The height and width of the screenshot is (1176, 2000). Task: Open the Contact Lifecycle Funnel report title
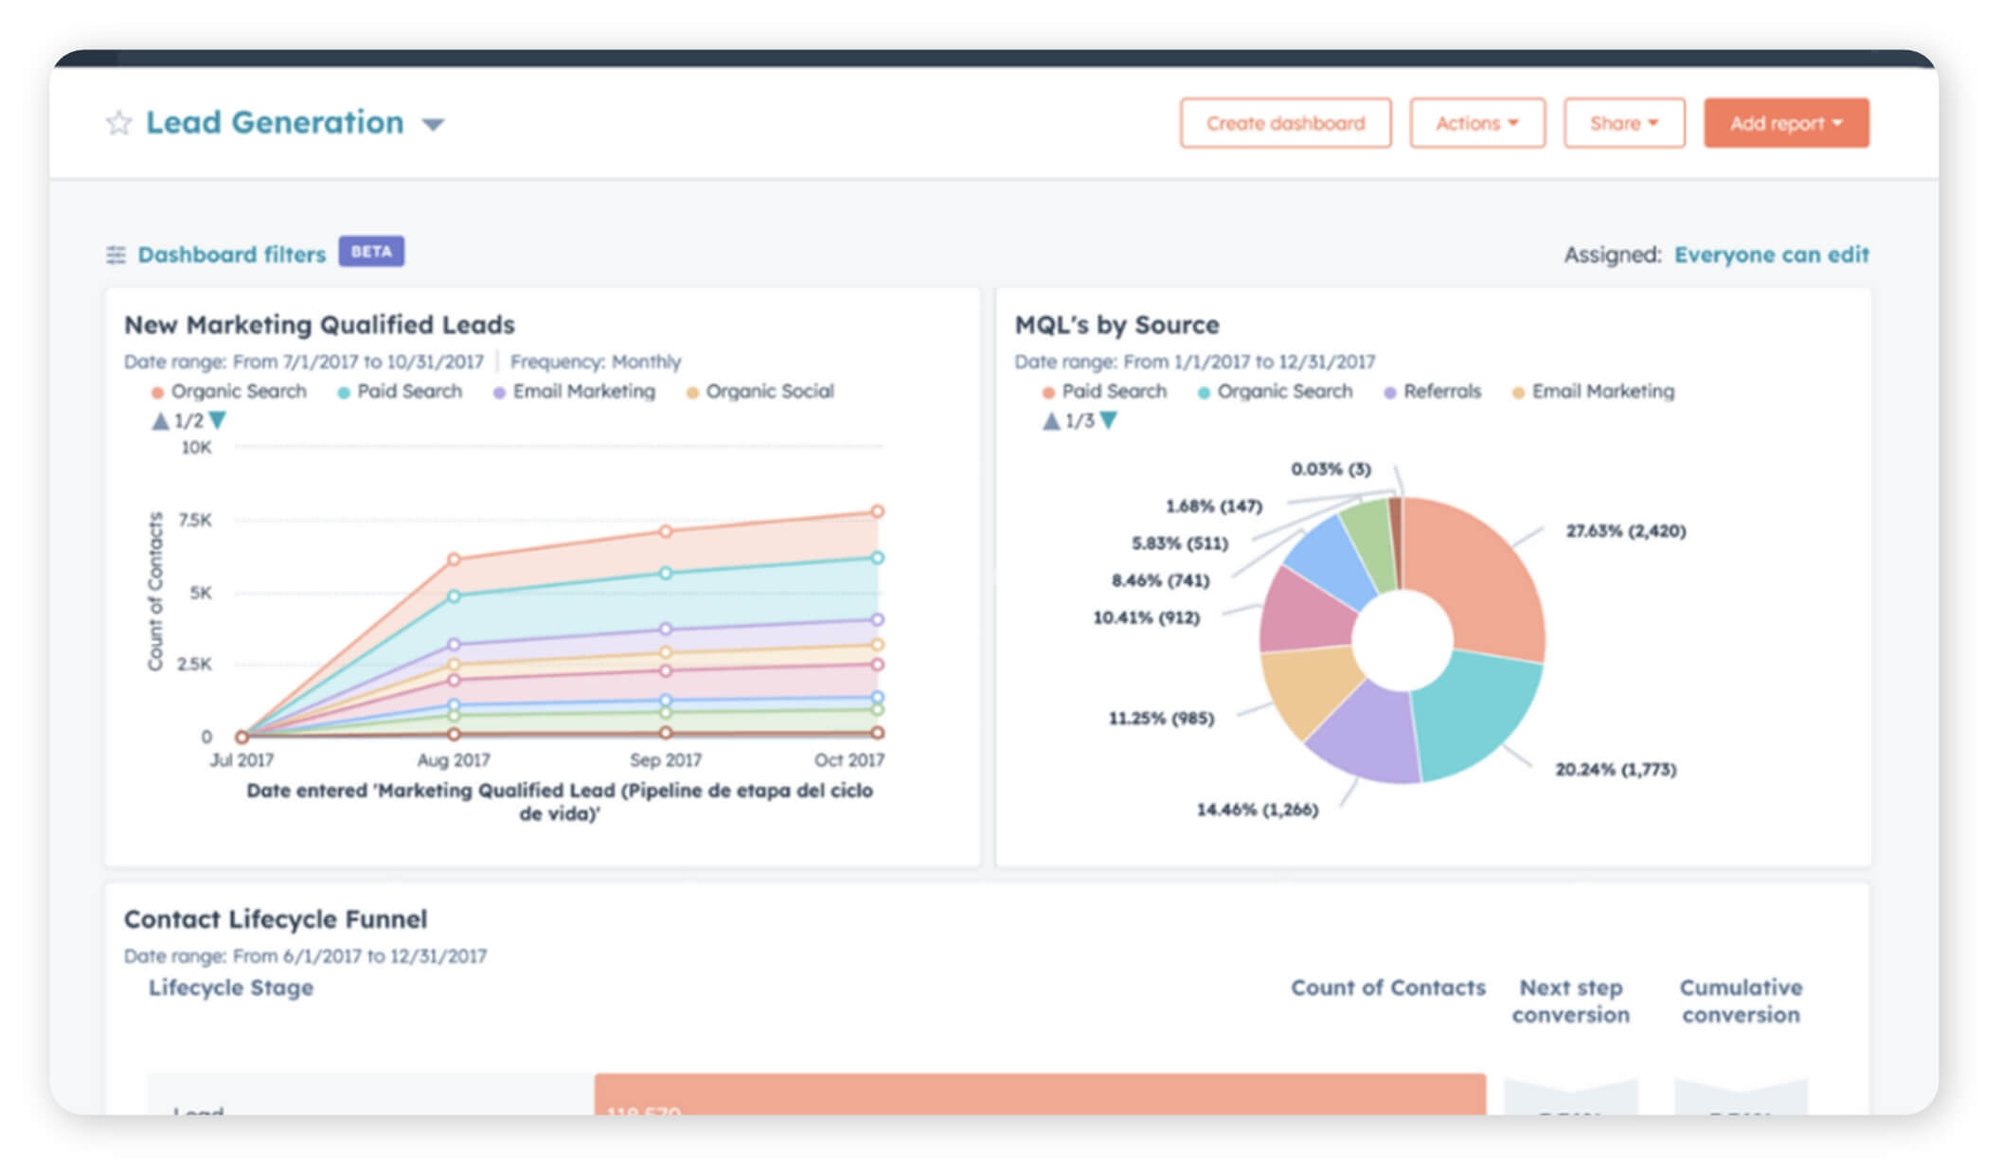(x=276, y=919)
